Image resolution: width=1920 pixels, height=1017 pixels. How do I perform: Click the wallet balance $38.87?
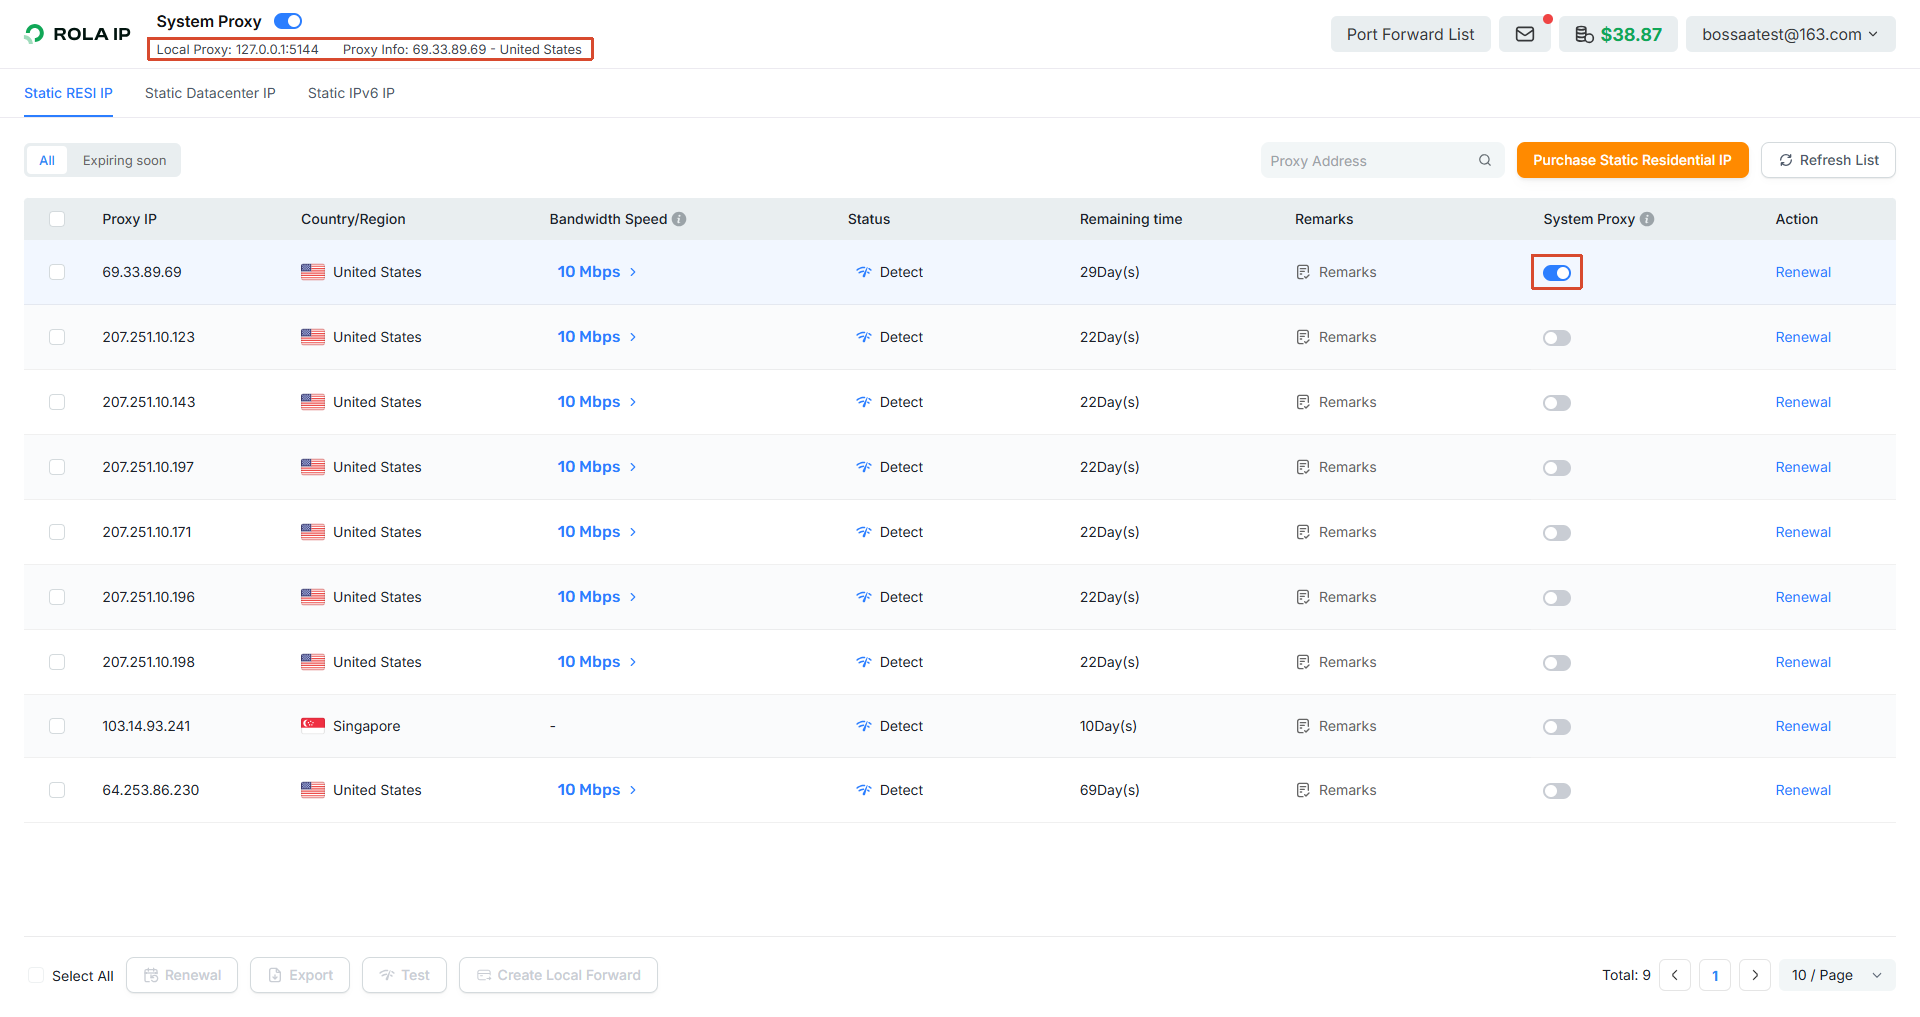click(x=1618, y=34)
